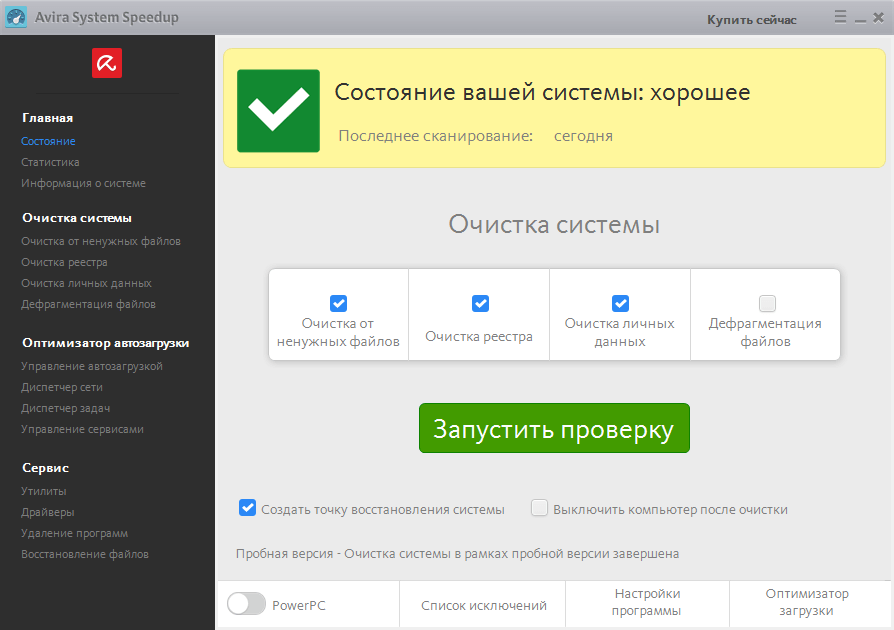Disable the Очистка реестра checkbox
Image resolution: width=894 pixels, height=630 pixels.
pos(481,303)
